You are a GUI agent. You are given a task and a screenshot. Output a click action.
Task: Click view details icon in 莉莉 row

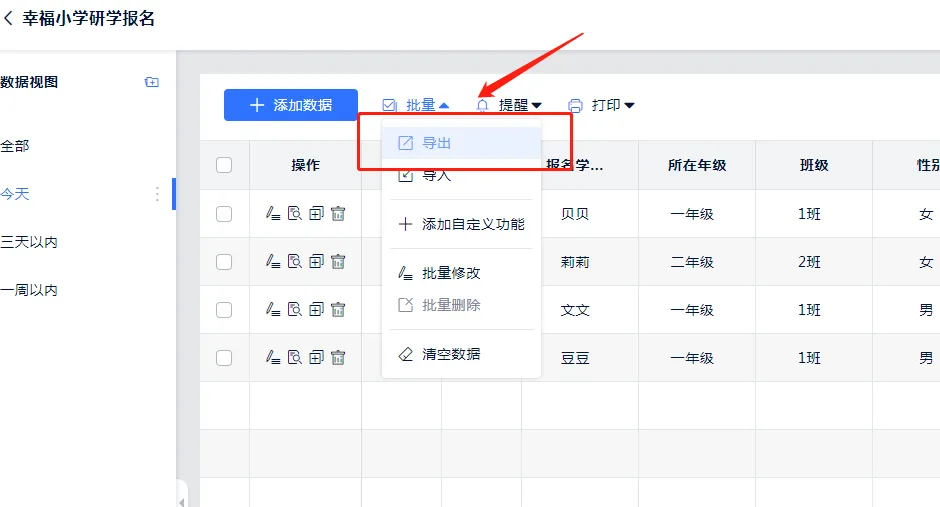click(294, 262)
